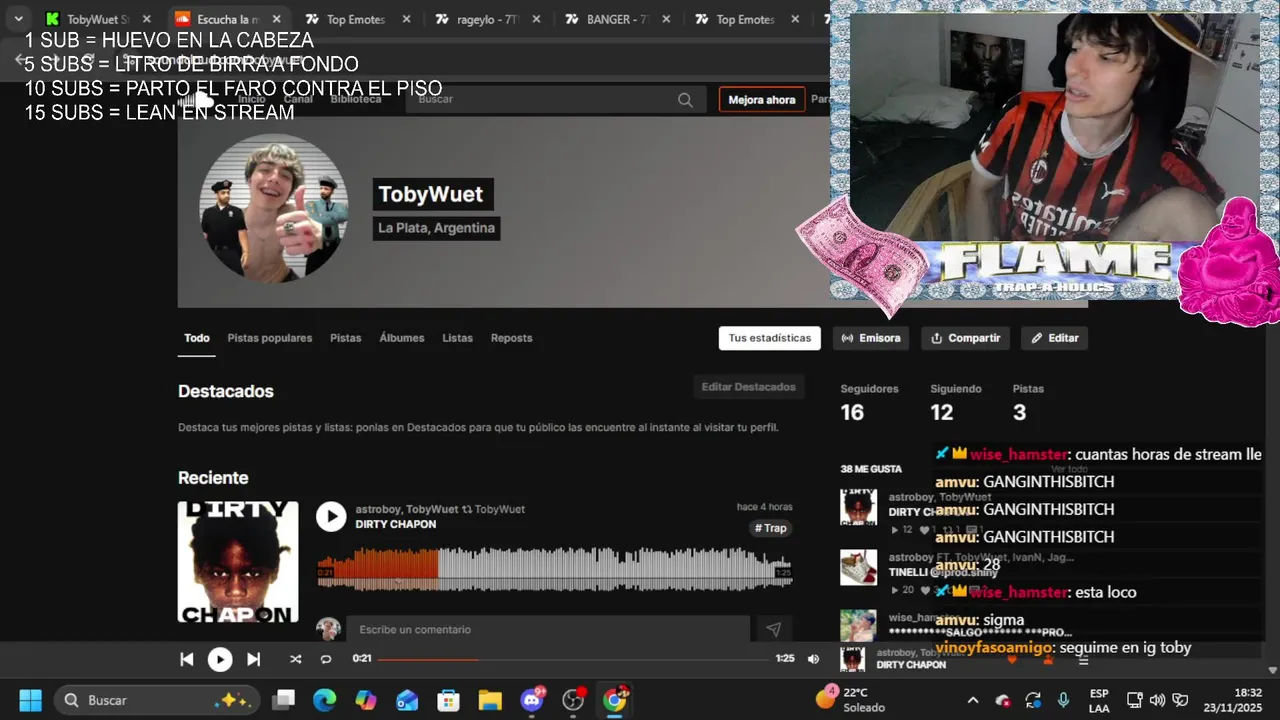
Task: Expand the system tray hidden icons chevron
Action: coord(973,700)
